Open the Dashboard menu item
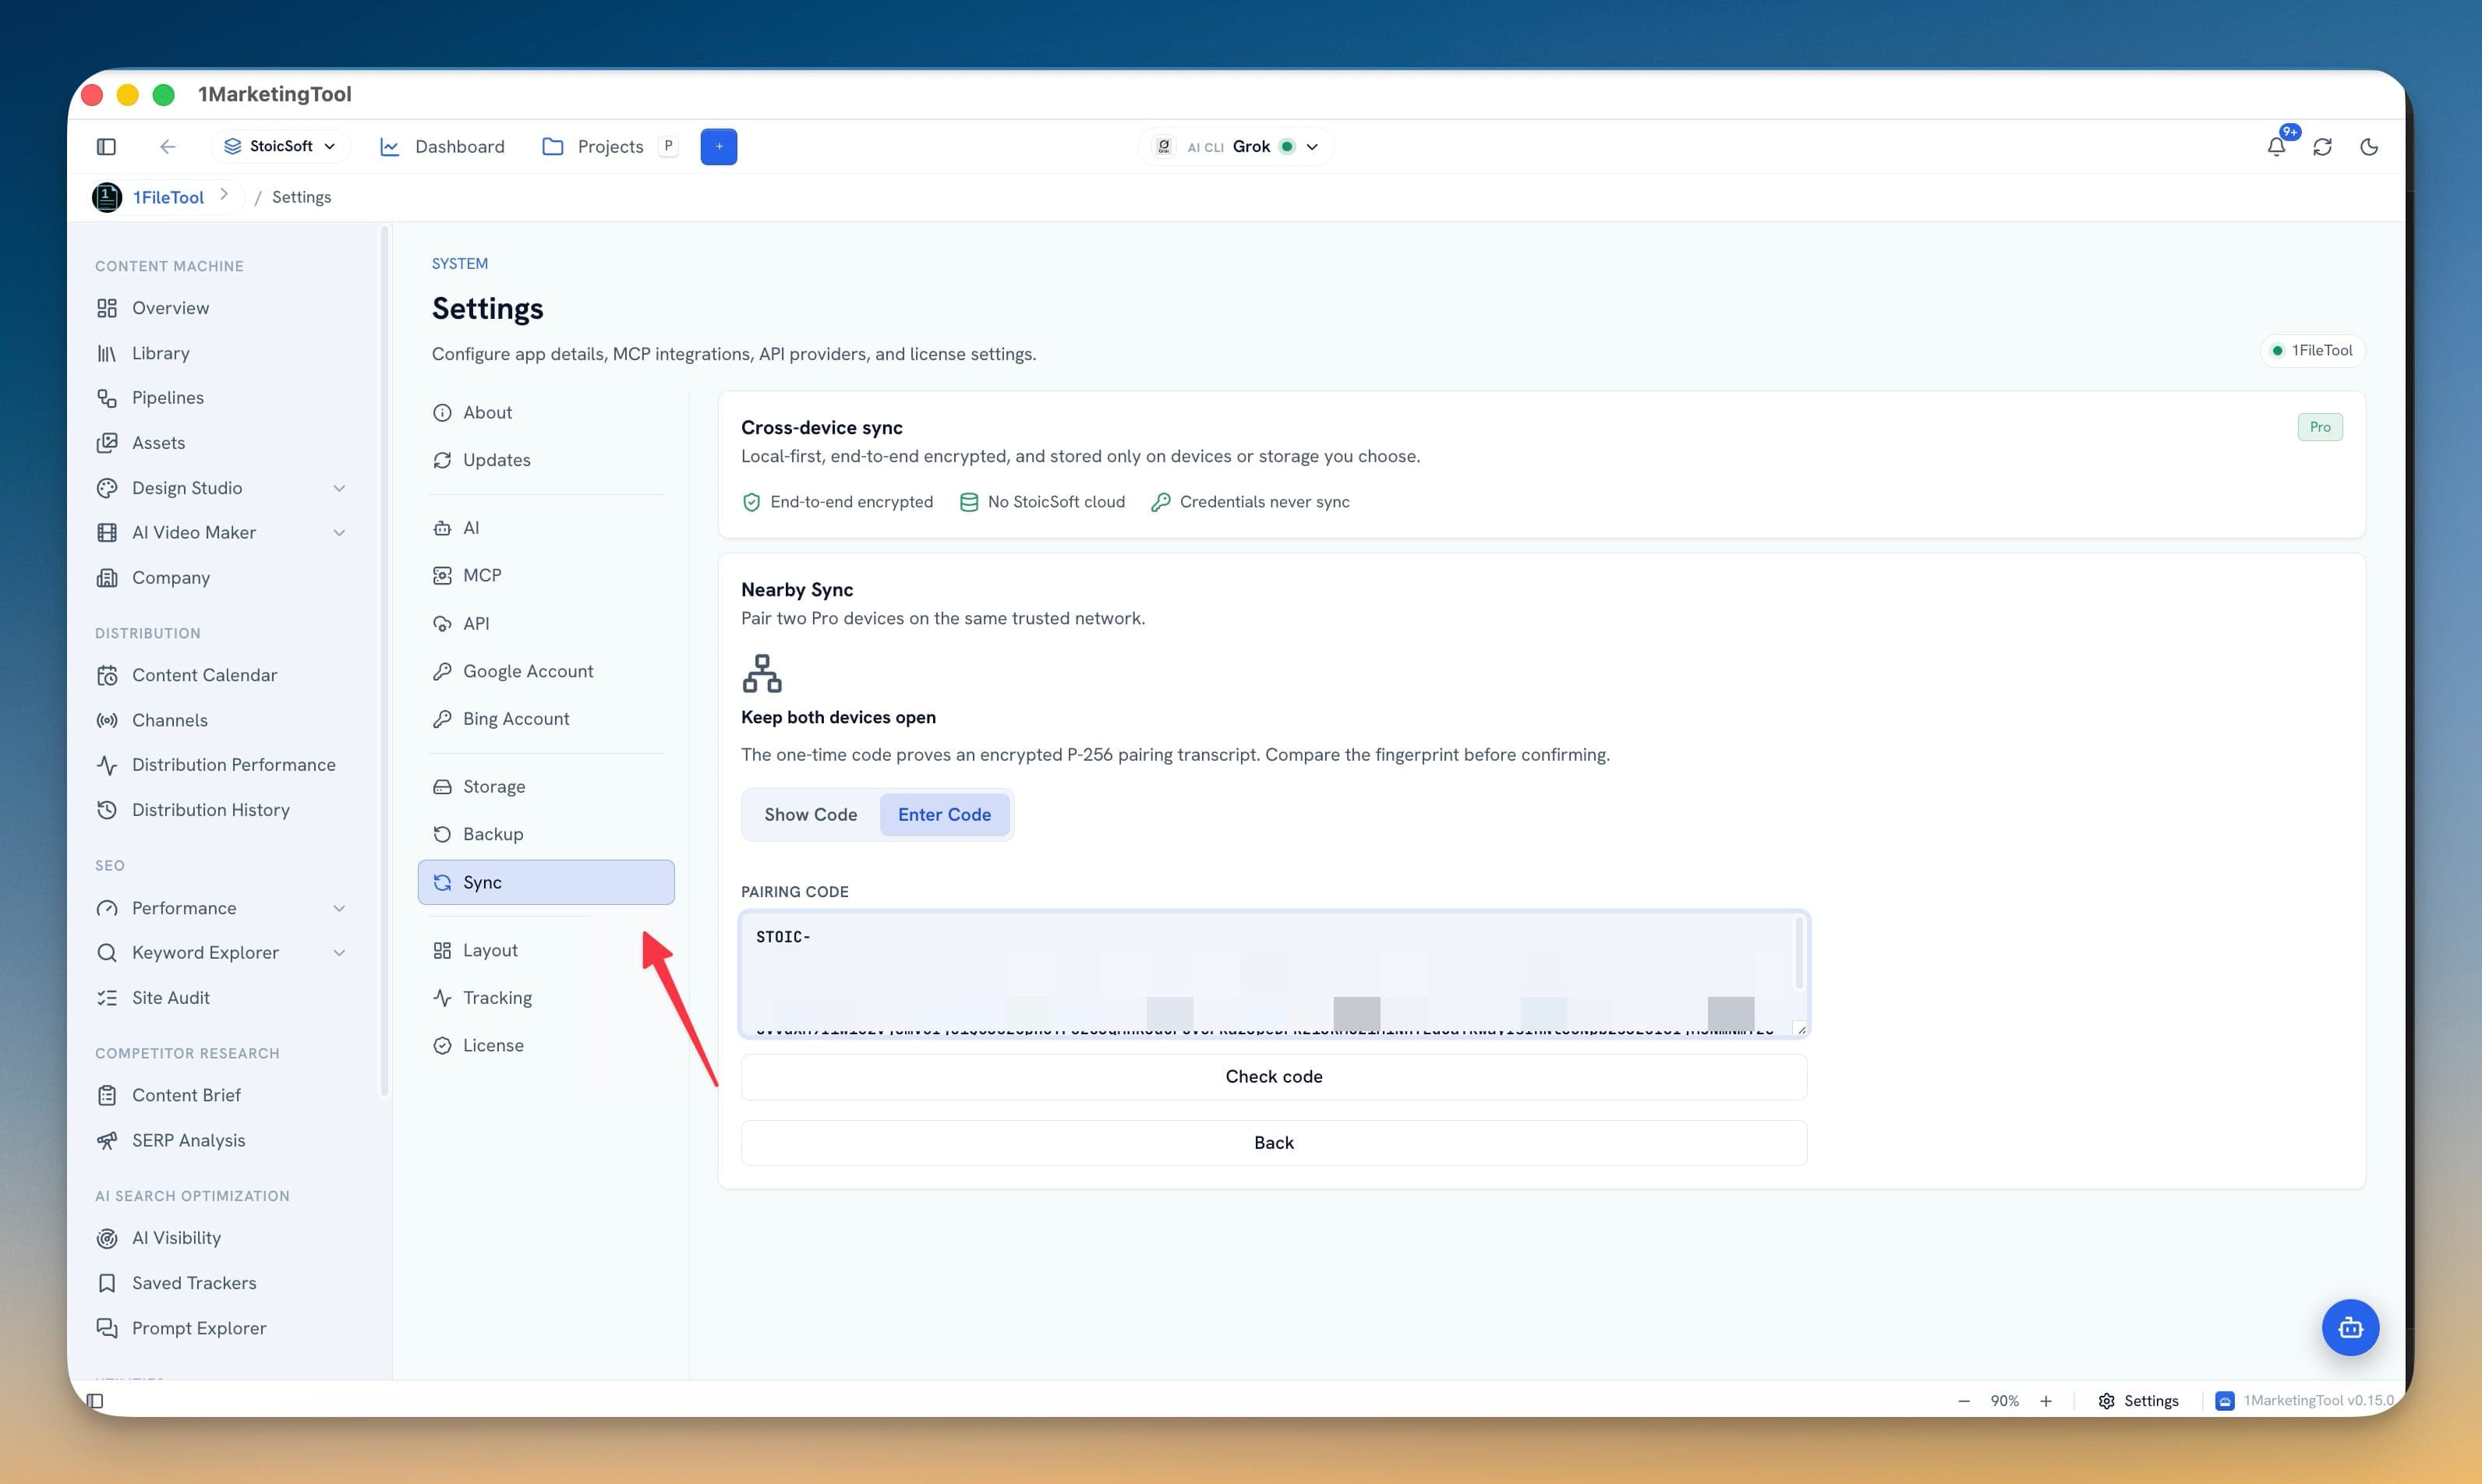 [443, 146]
